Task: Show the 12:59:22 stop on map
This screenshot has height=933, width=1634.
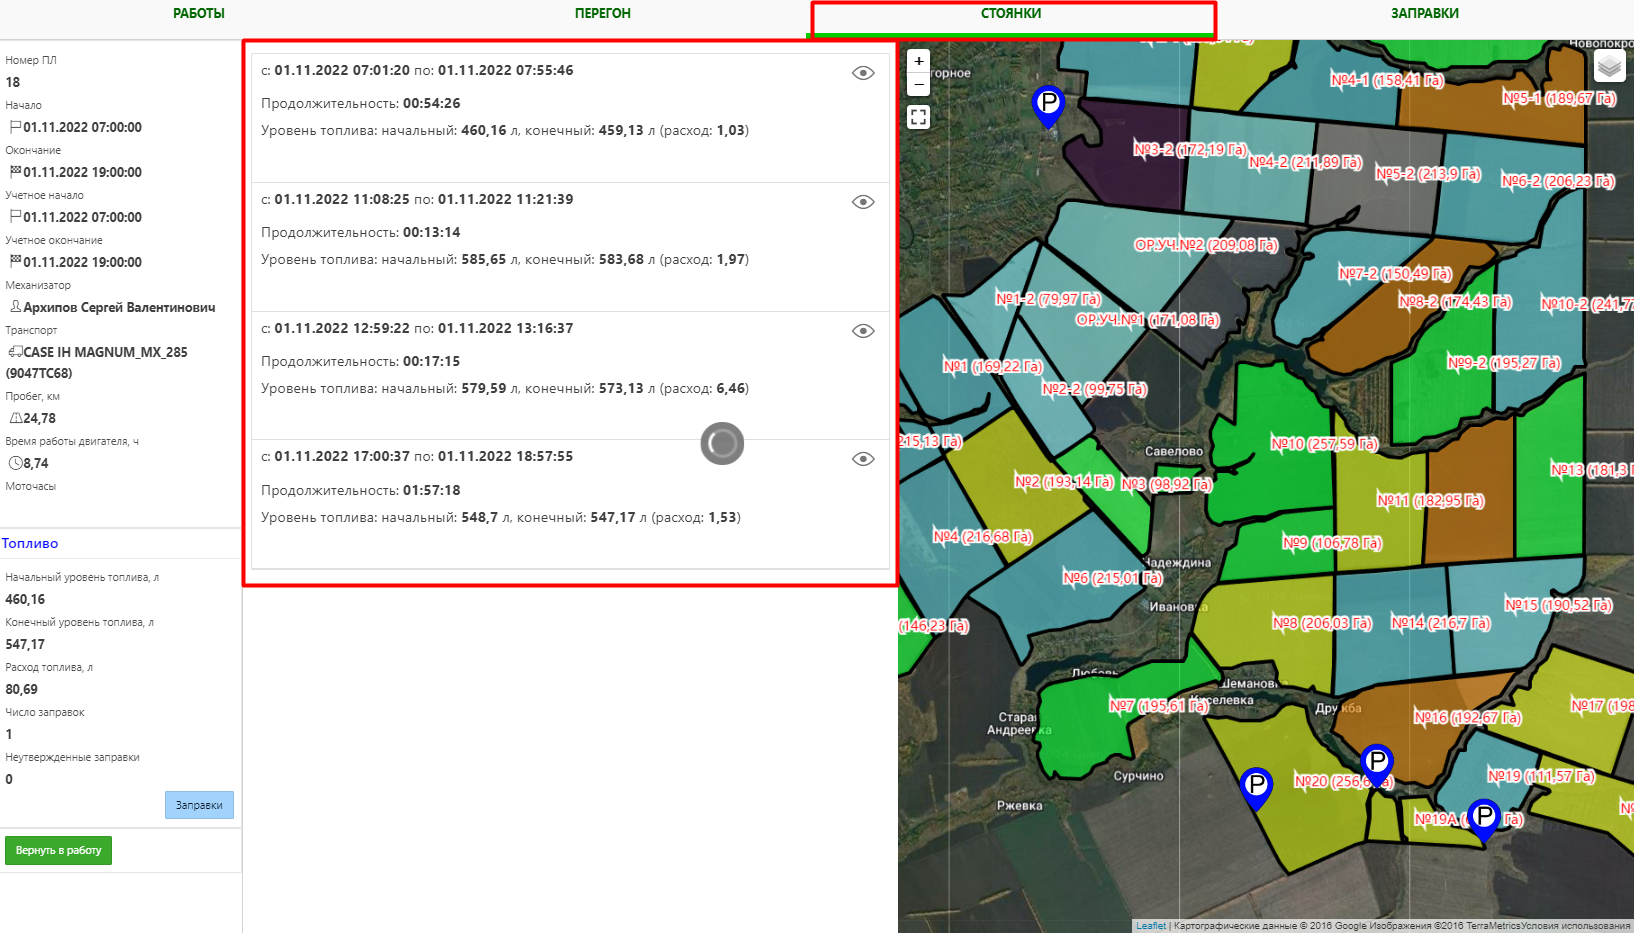Action: pos(863,331)
